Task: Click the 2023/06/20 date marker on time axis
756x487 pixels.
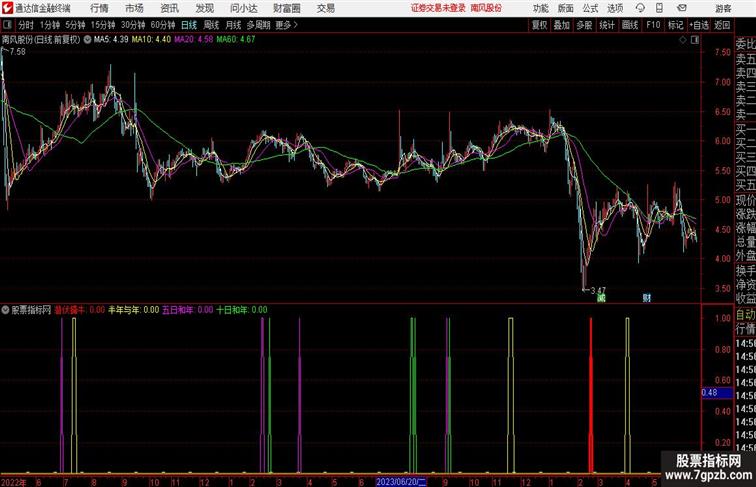Action: tap(401, 482)
